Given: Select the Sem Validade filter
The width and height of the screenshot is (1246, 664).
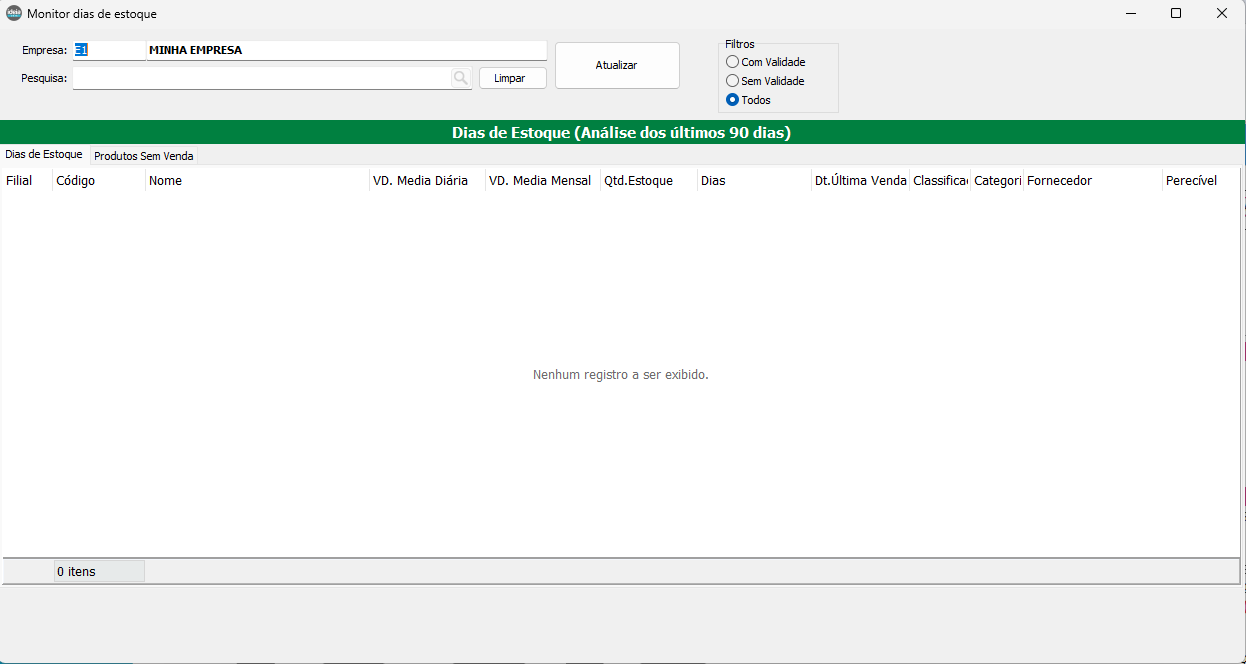Looking at the screenshot, I should pyautogui.click(x=733, y=81).
